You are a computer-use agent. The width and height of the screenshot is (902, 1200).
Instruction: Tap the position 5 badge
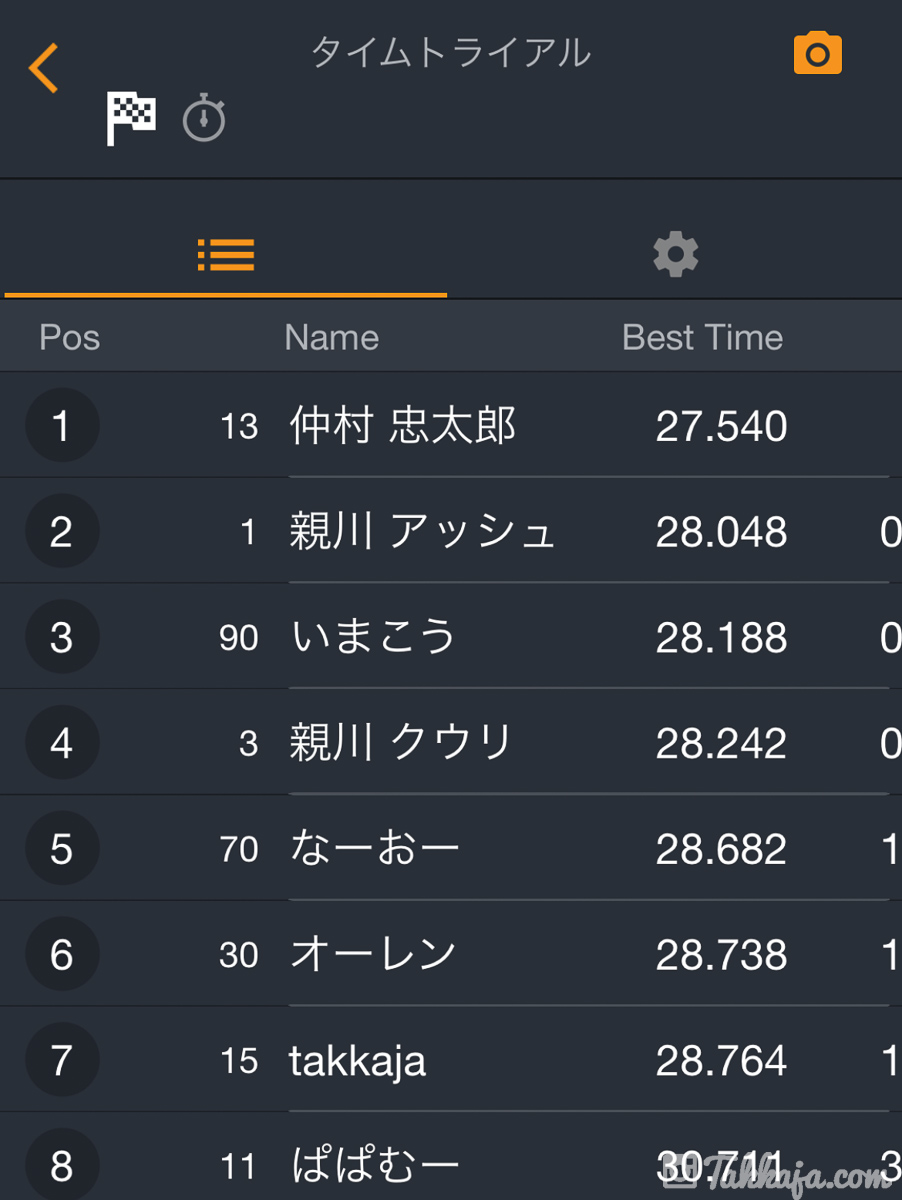click(61, 849)
